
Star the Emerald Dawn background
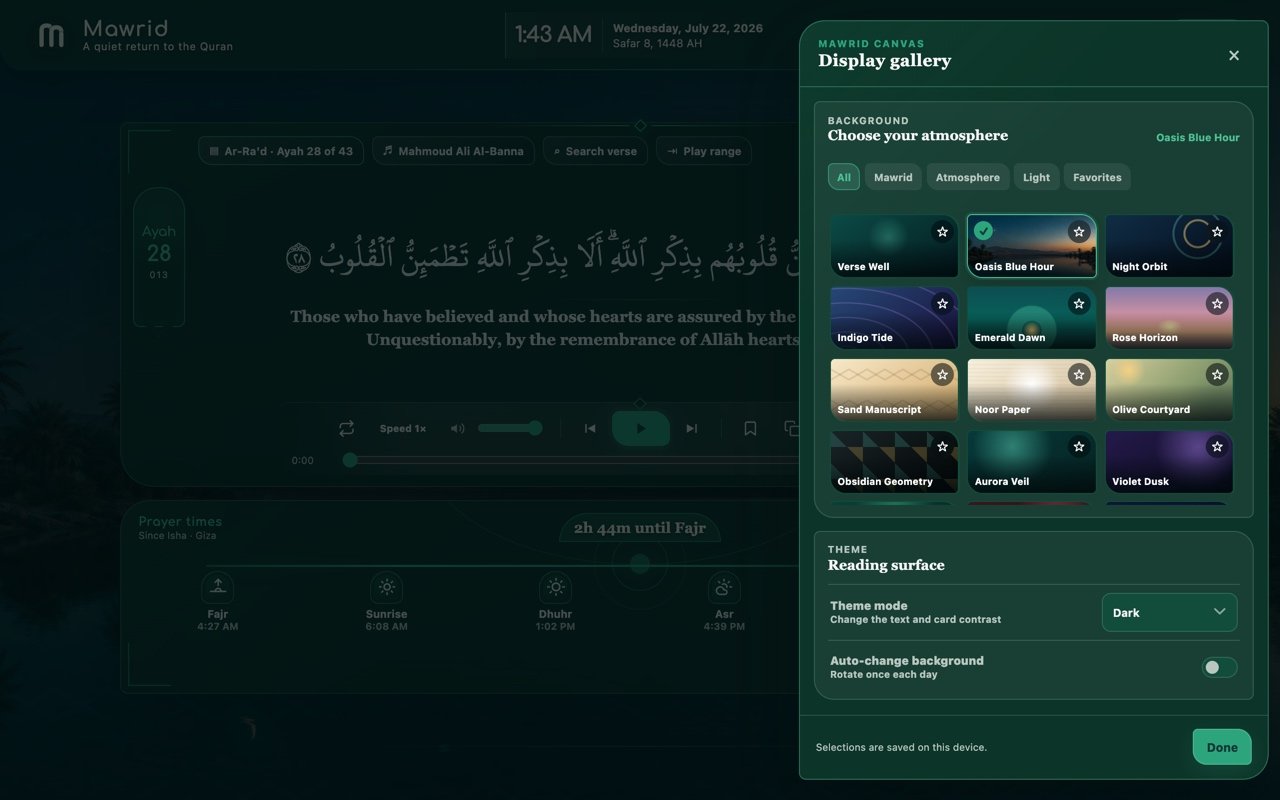coord(1079,303)
